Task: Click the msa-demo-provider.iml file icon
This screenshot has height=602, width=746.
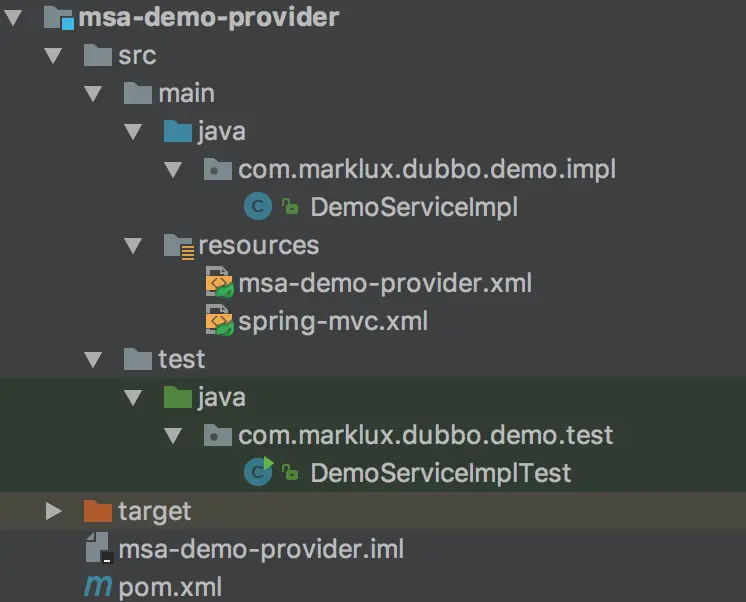Action: point(99,548)
